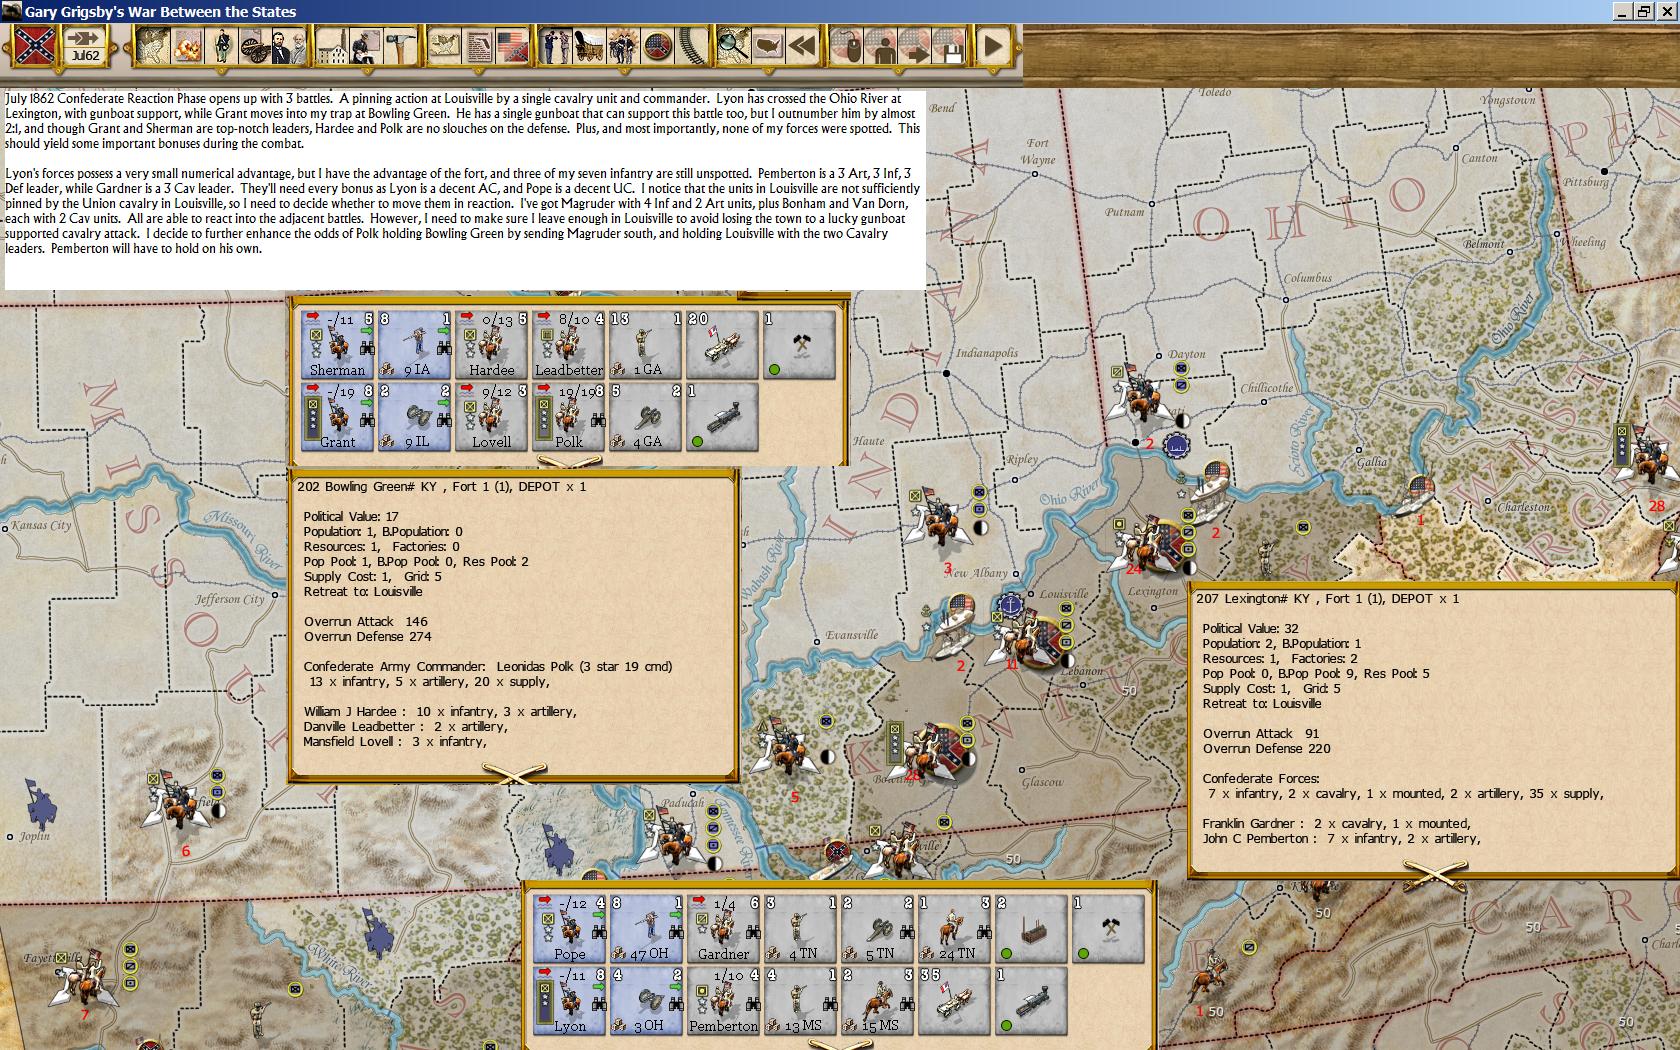Screen dimensions: 1680x1050
Task: Click the two officers meeting icon
Action: [556, 46]
